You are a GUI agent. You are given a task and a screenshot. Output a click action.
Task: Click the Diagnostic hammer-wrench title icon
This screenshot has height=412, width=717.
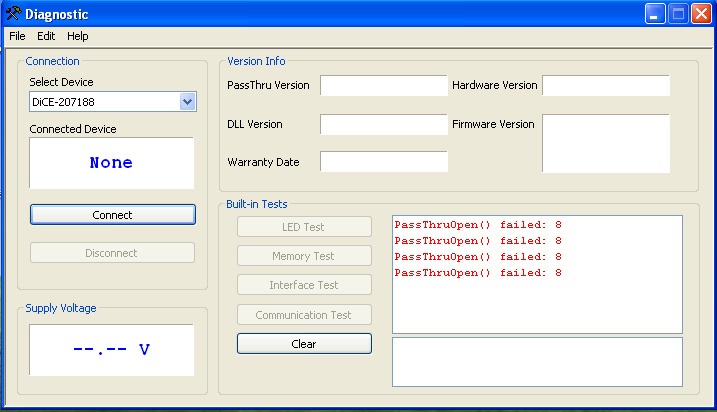13,14
